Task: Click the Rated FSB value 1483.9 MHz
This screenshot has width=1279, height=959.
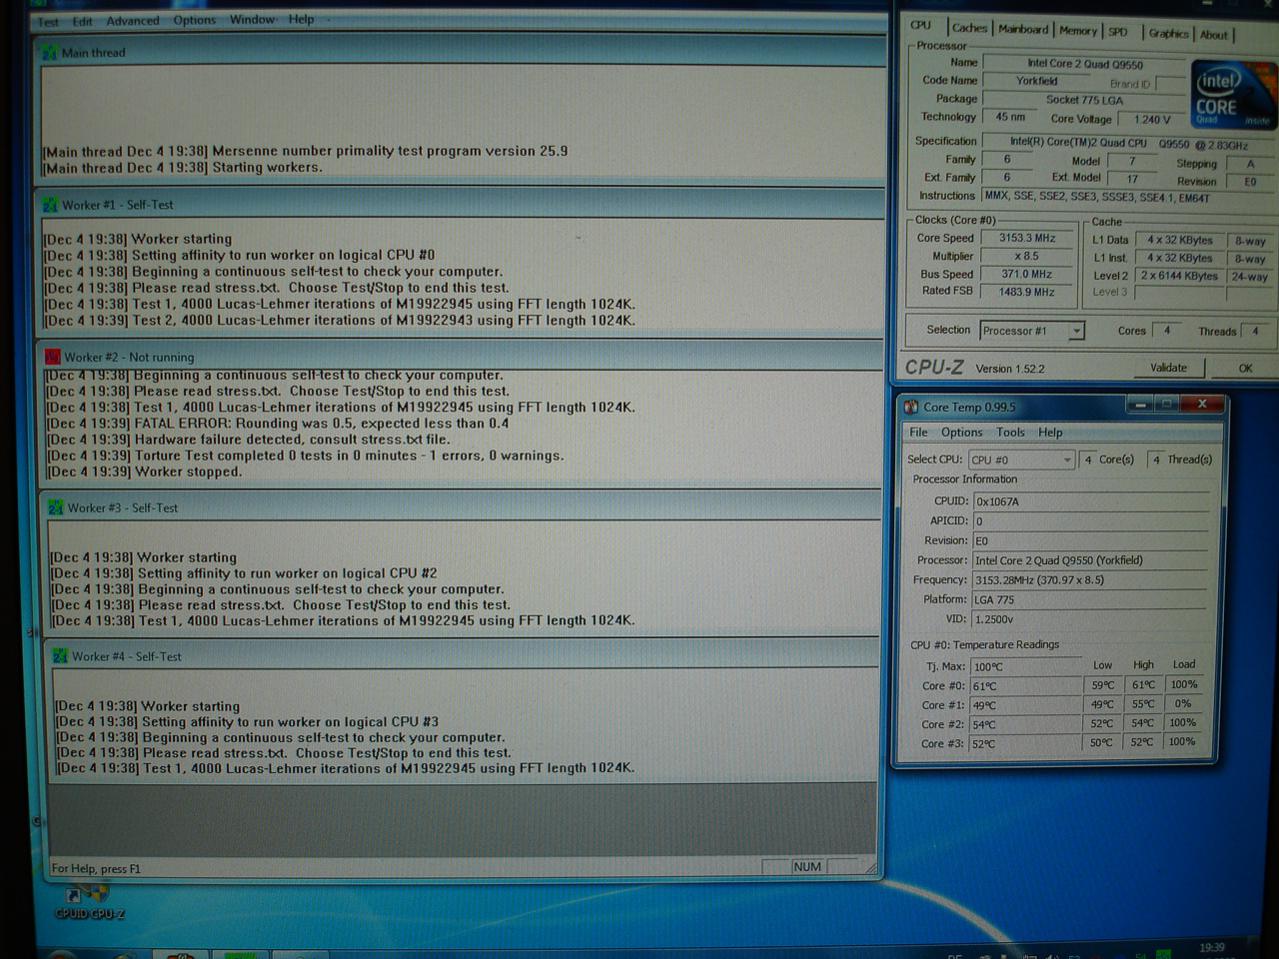Action: click(x=1028, y=292)
